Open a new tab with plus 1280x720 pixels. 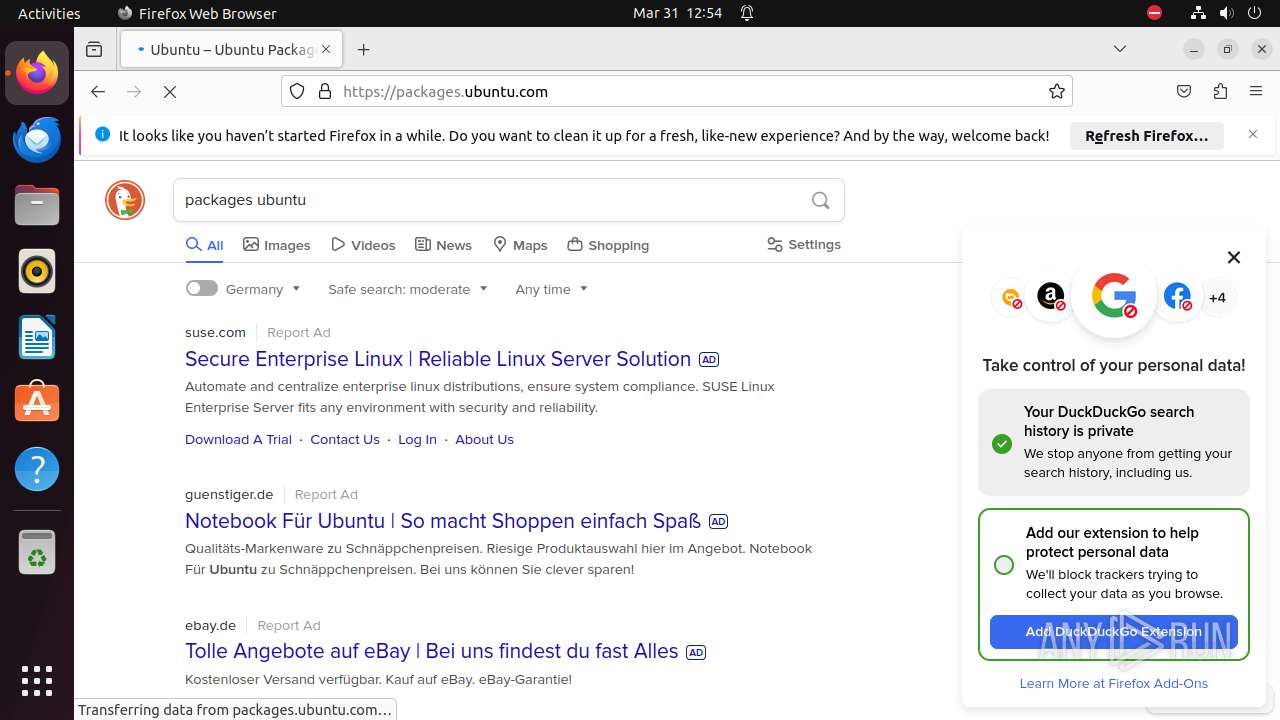[x=363, y=49]
